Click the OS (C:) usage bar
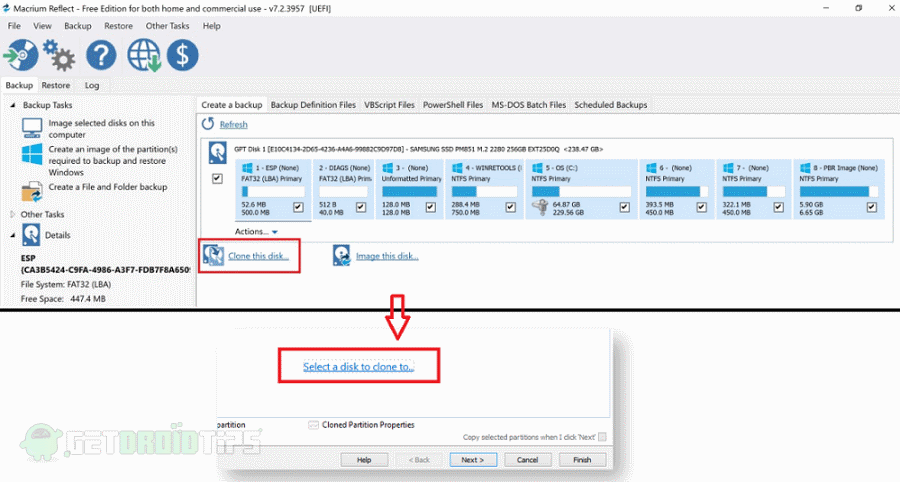The image size is (900, 482). tap(581, 192)
